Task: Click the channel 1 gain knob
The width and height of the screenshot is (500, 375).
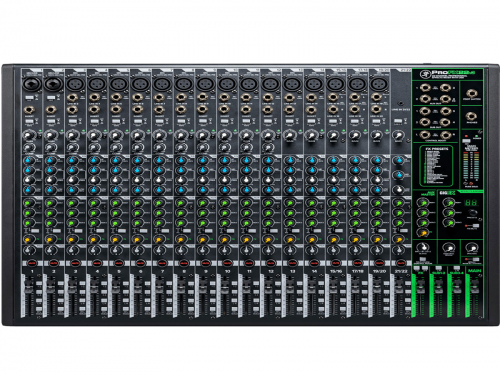Action: click(29, 135)
